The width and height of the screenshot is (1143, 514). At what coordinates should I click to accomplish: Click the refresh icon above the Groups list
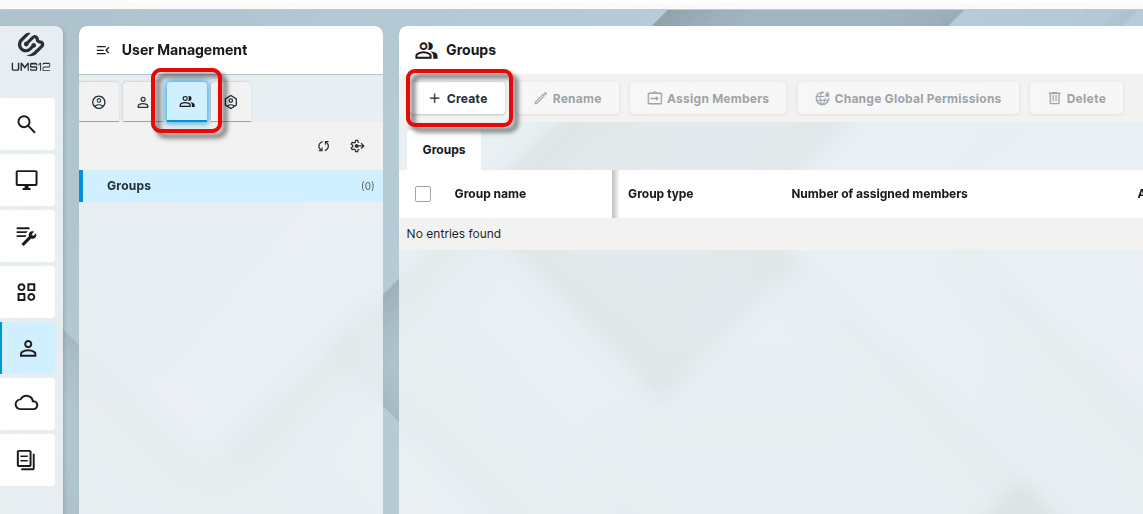tap(324, 147)
